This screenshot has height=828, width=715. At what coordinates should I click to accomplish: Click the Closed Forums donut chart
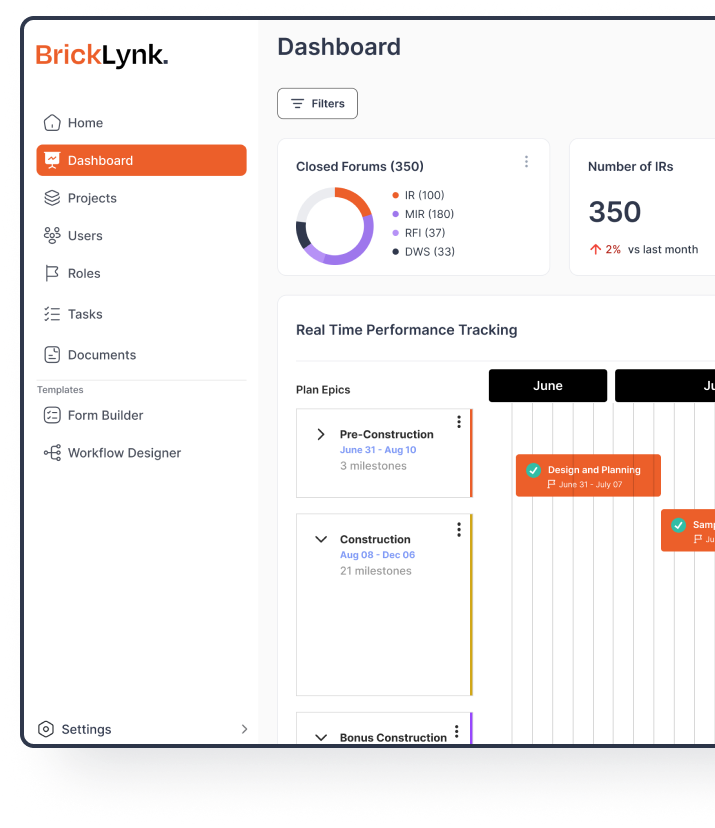(334, 226)
